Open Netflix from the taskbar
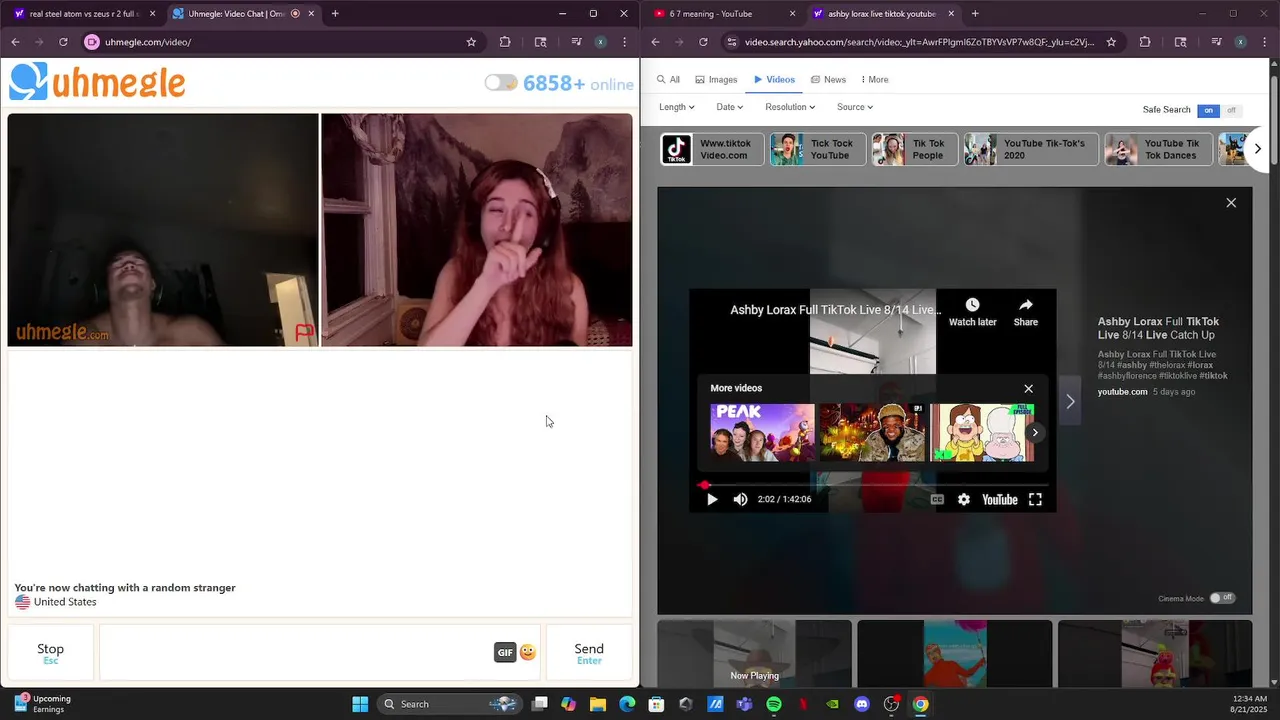 [x=803, y=704]
